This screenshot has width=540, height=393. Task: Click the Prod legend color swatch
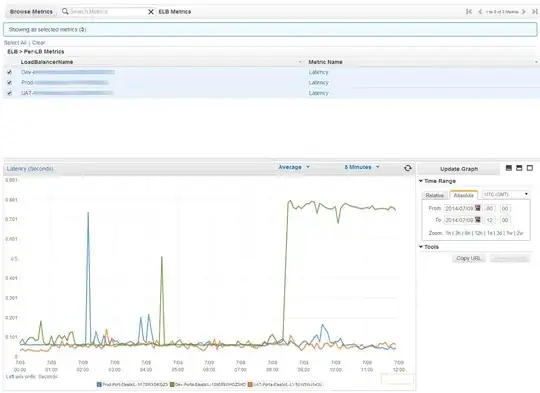[x=99, y=384]
